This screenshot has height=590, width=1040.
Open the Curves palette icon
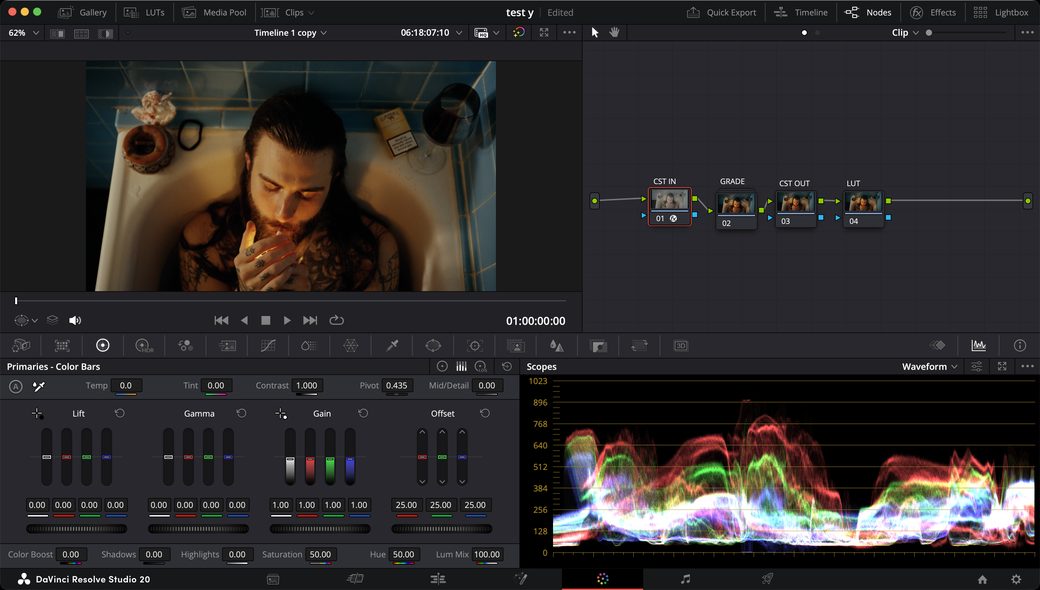[x=268, y=345]
